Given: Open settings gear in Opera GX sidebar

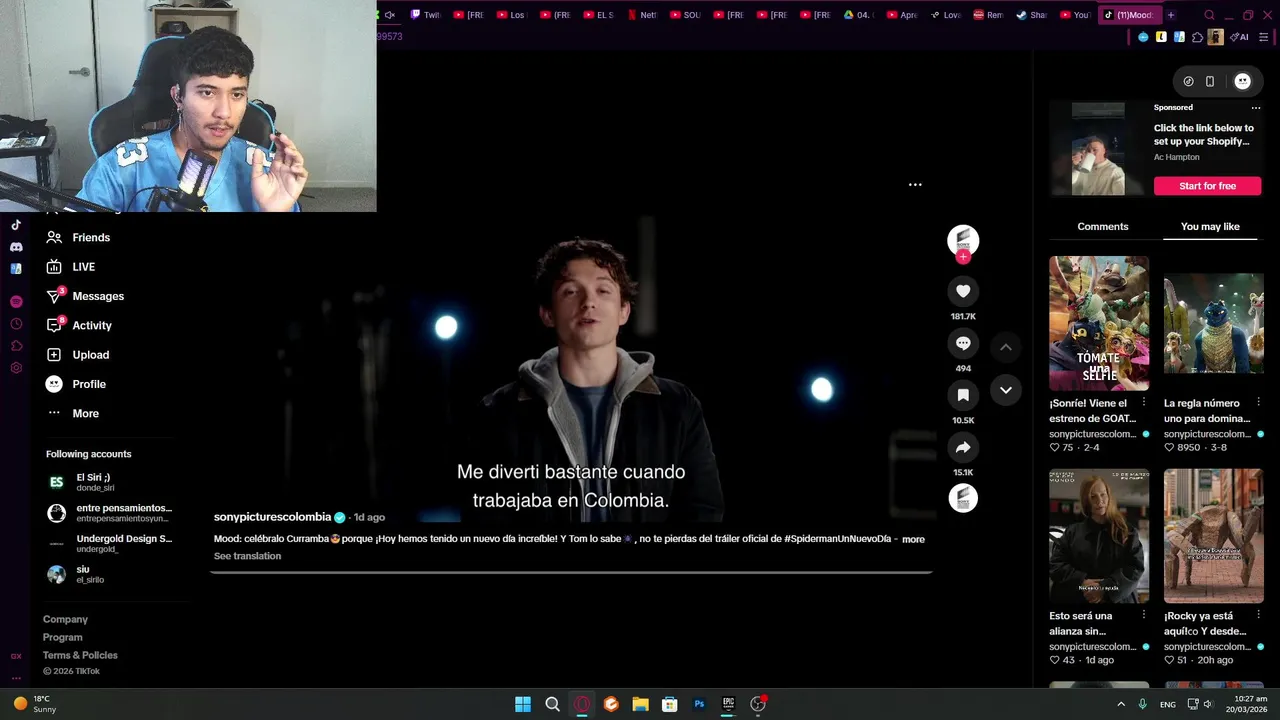Looking at the screenshot, I should (x=16, y=368).
